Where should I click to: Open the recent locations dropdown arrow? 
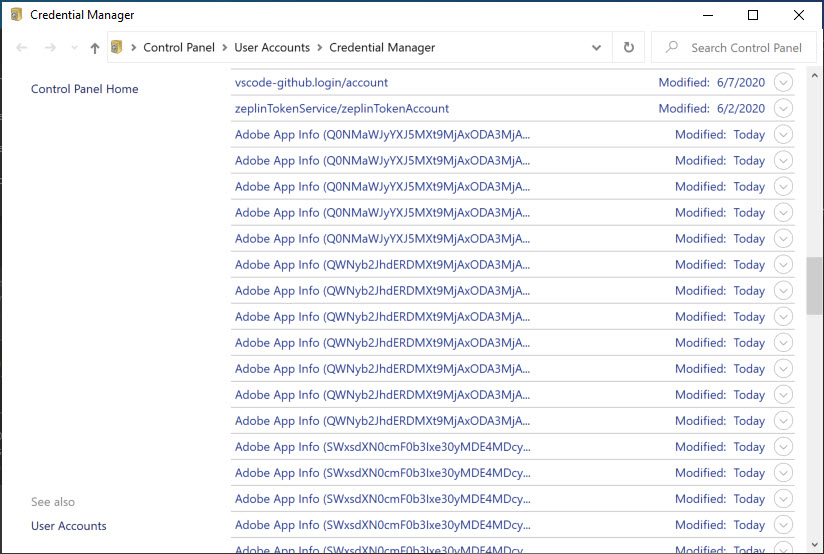[x=74, y=48]
